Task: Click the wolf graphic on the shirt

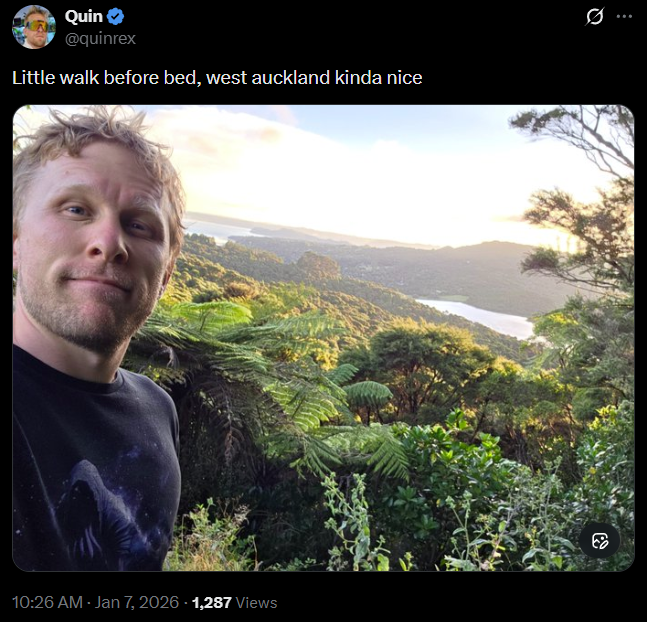Action: 111,512
